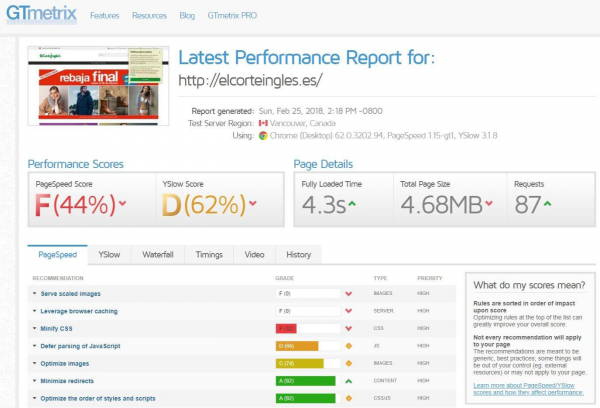Click Minimize redirects green grade bar A (92)
The height and width of the screenshot is (408, 600).
305,381
